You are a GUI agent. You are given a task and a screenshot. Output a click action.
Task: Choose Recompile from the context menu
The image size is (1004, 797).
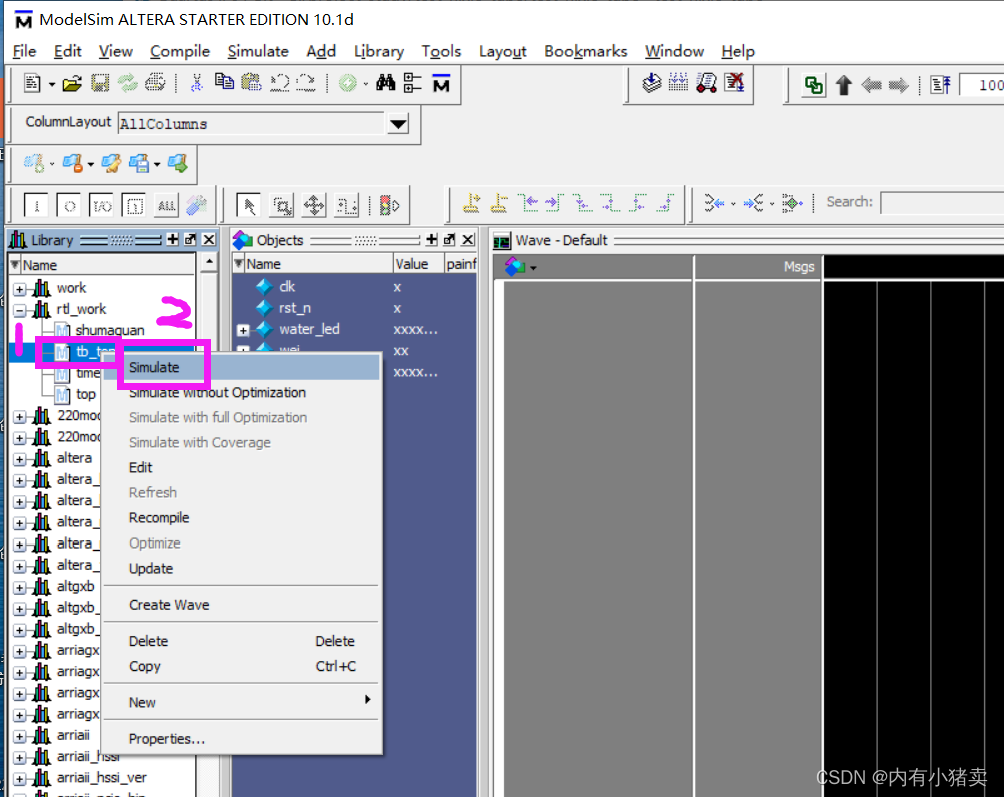[x=241, y=518]
